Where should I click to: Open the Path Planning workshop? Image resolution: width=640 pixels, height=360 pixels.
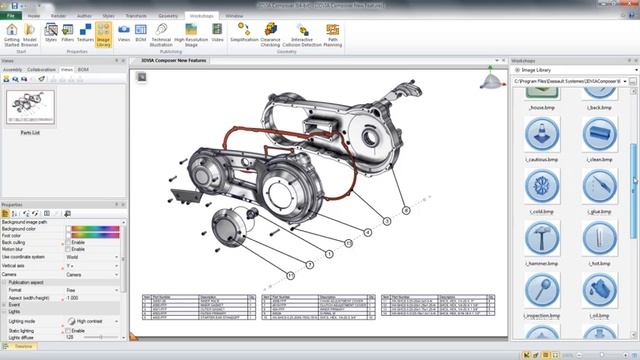point(333,35)
